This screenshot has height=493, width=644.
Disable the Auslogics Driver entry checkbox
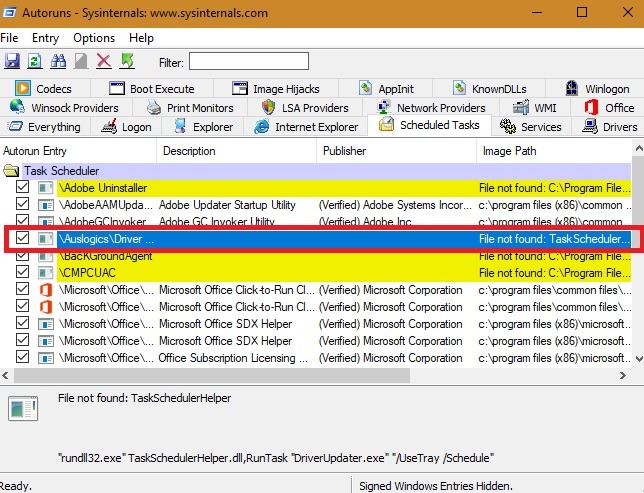tap(23, 237)
